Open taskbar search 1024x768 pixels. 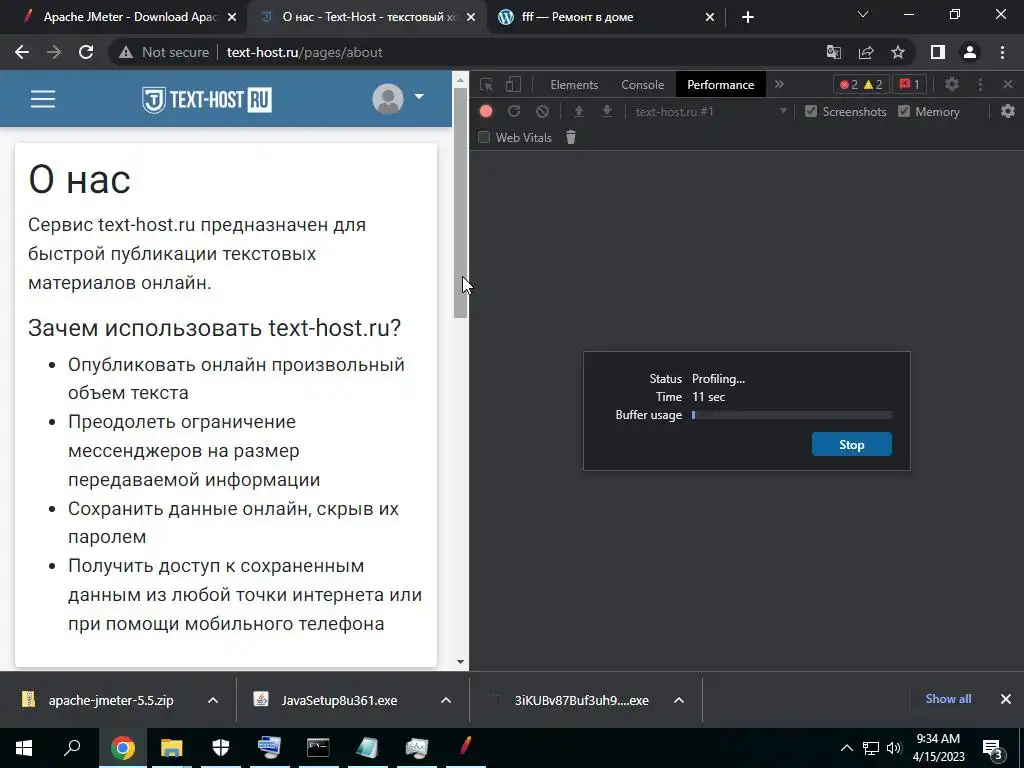[x=72, y=748]
